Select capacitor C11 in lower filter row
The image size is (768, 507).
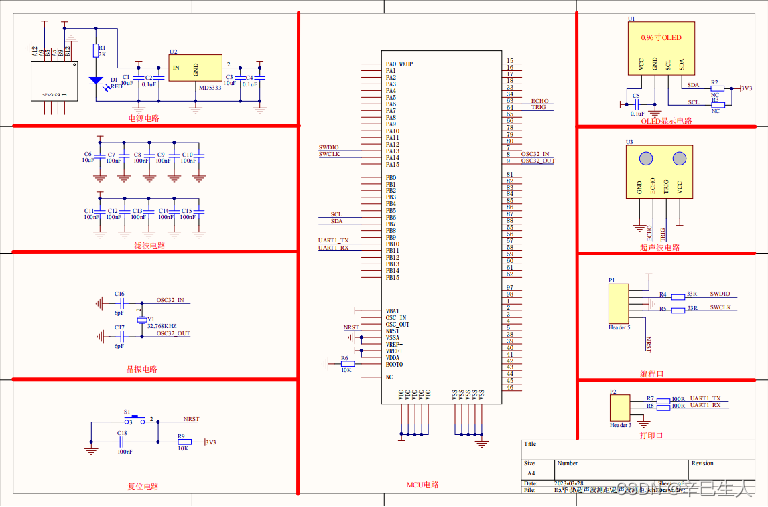point(100,212)
